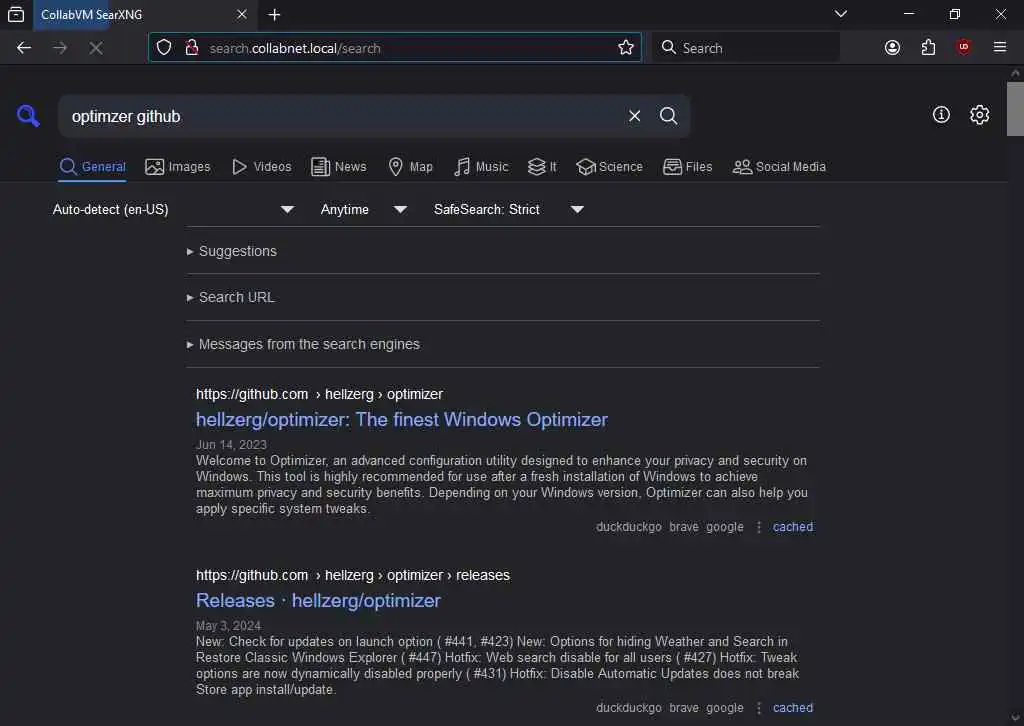Open the Auto-detect (en-US) language dropdown
This screenshot has width=1024, height=726.
point(174,210)
